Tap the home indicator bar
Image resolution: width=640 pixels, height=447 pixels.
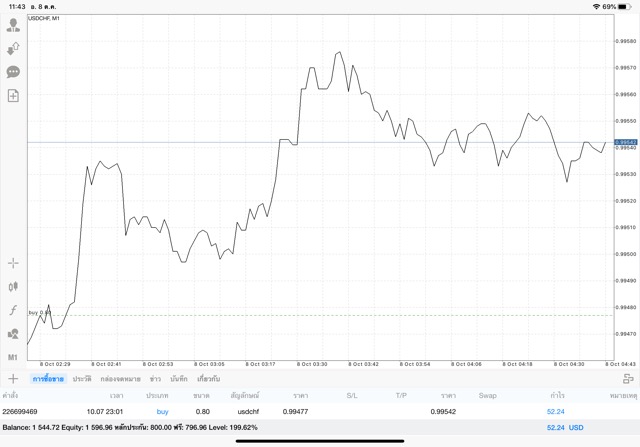point(320,441)
